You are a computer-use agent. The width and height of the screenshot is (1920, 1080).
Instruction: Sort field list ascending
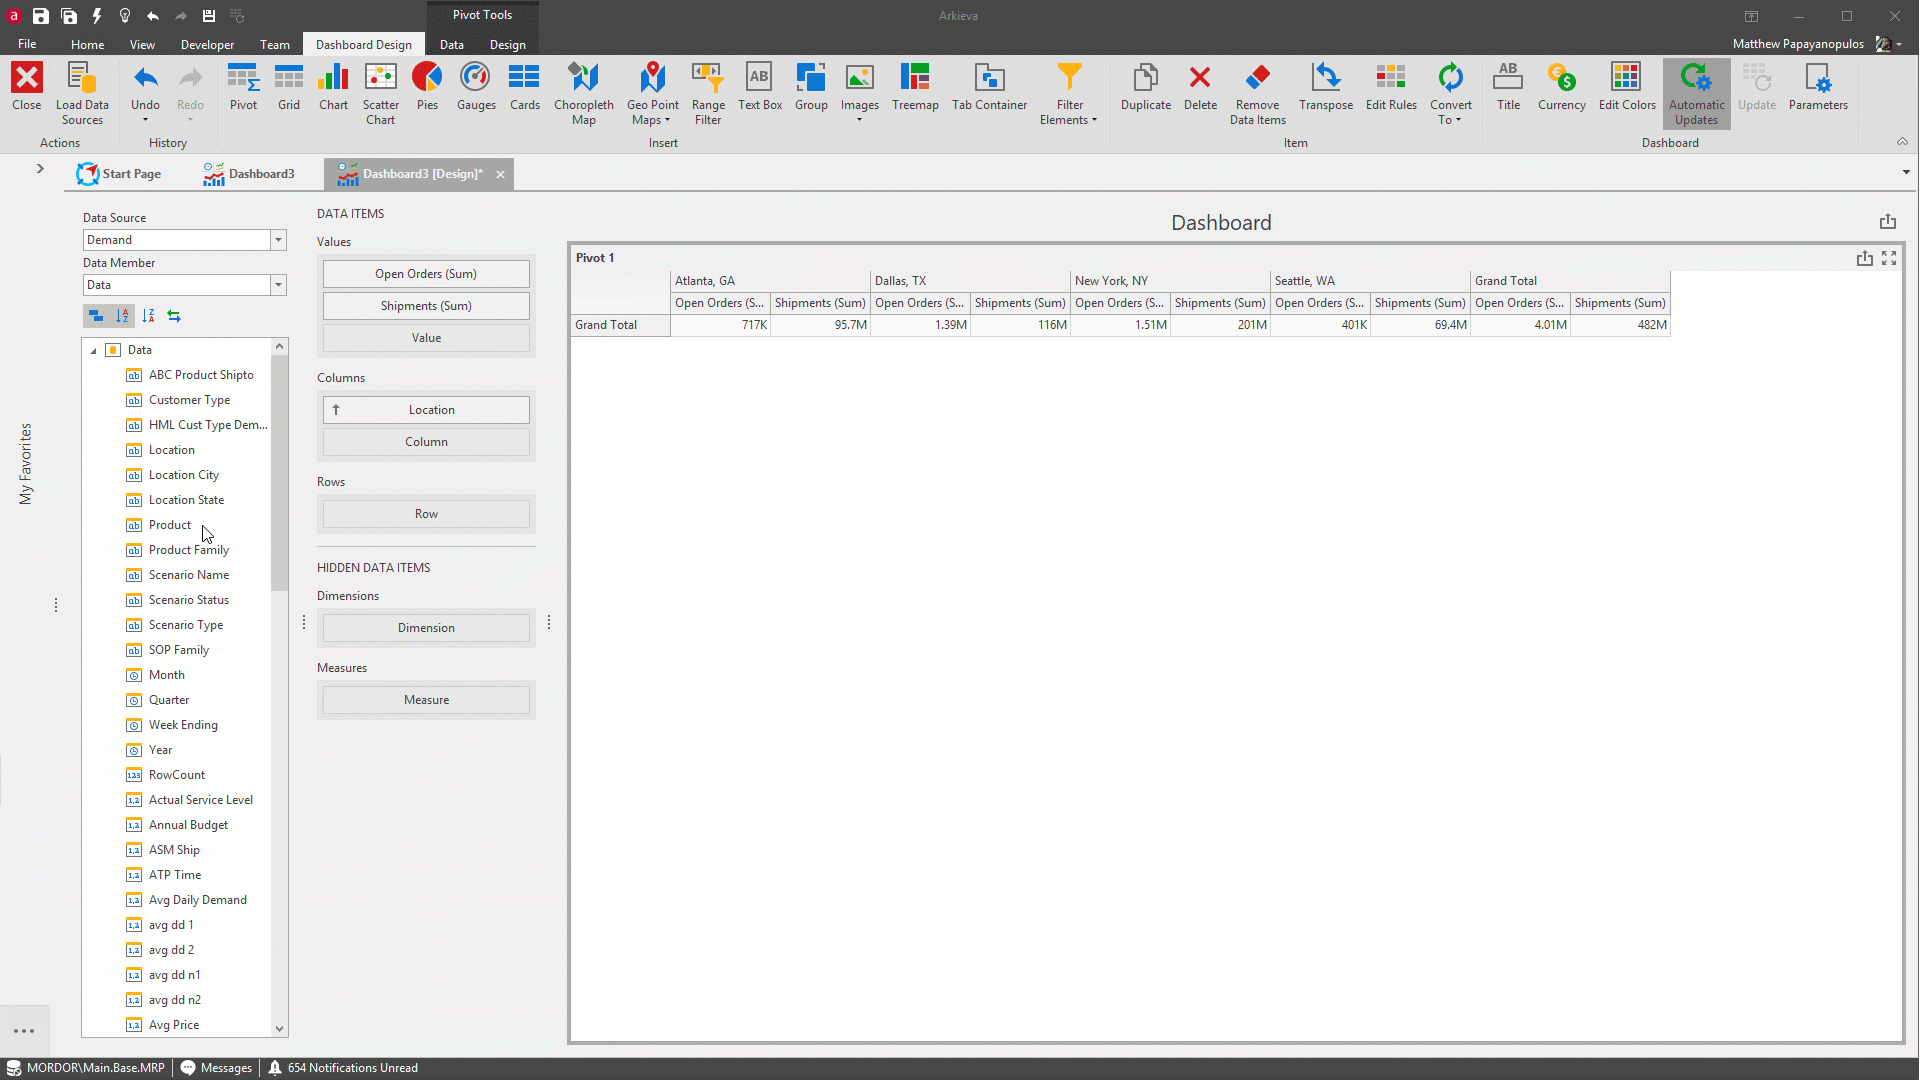(x=122, y=316)
